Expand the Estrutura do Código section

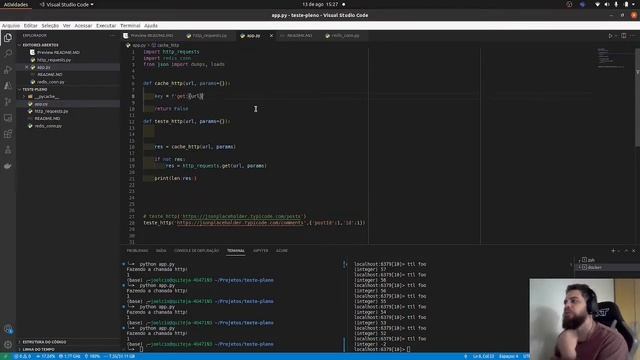click(x=44, y=342)
